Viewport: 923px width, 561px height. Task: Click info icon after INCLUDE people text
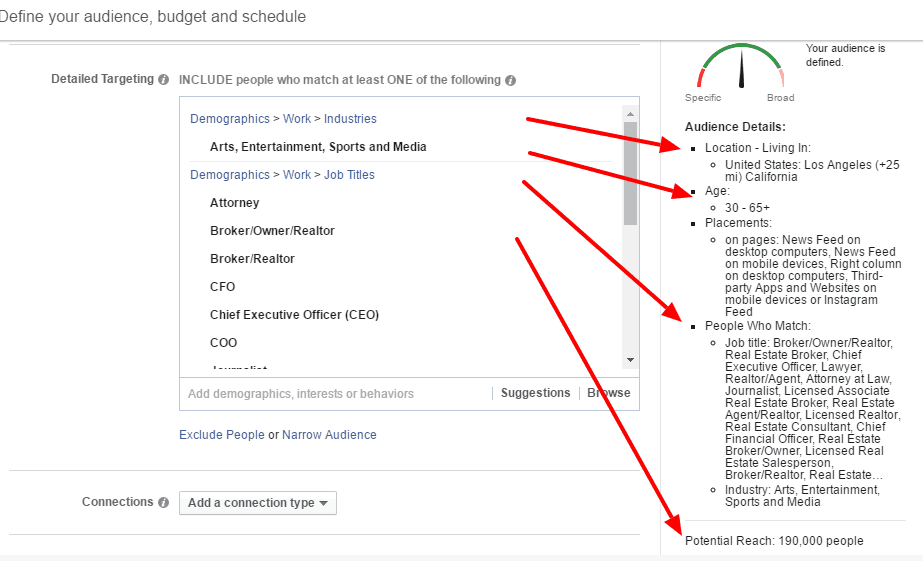[x=510, y=80]
